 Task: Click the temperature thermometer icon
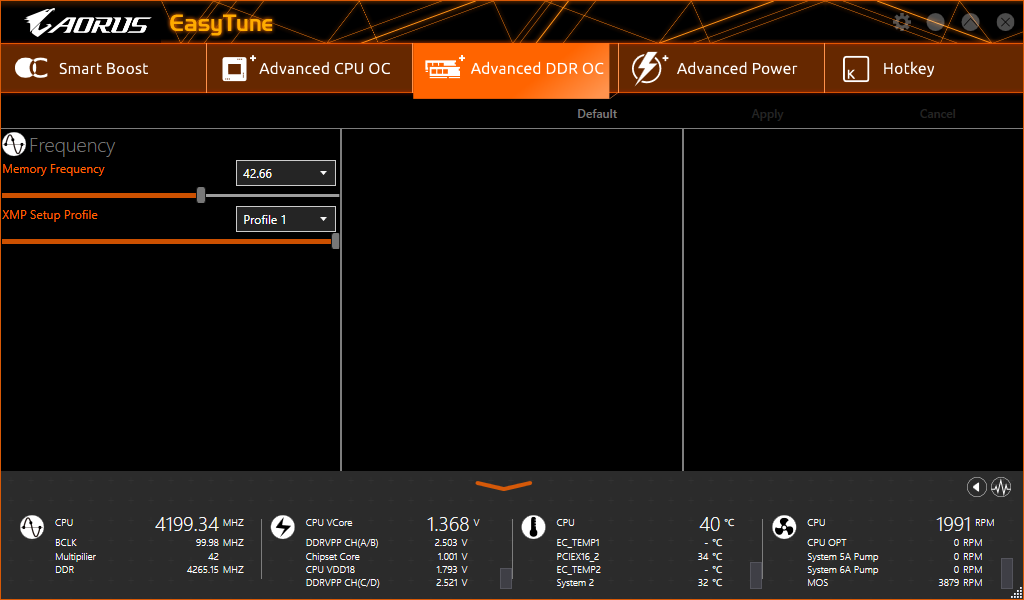click(x=533, y=527)
